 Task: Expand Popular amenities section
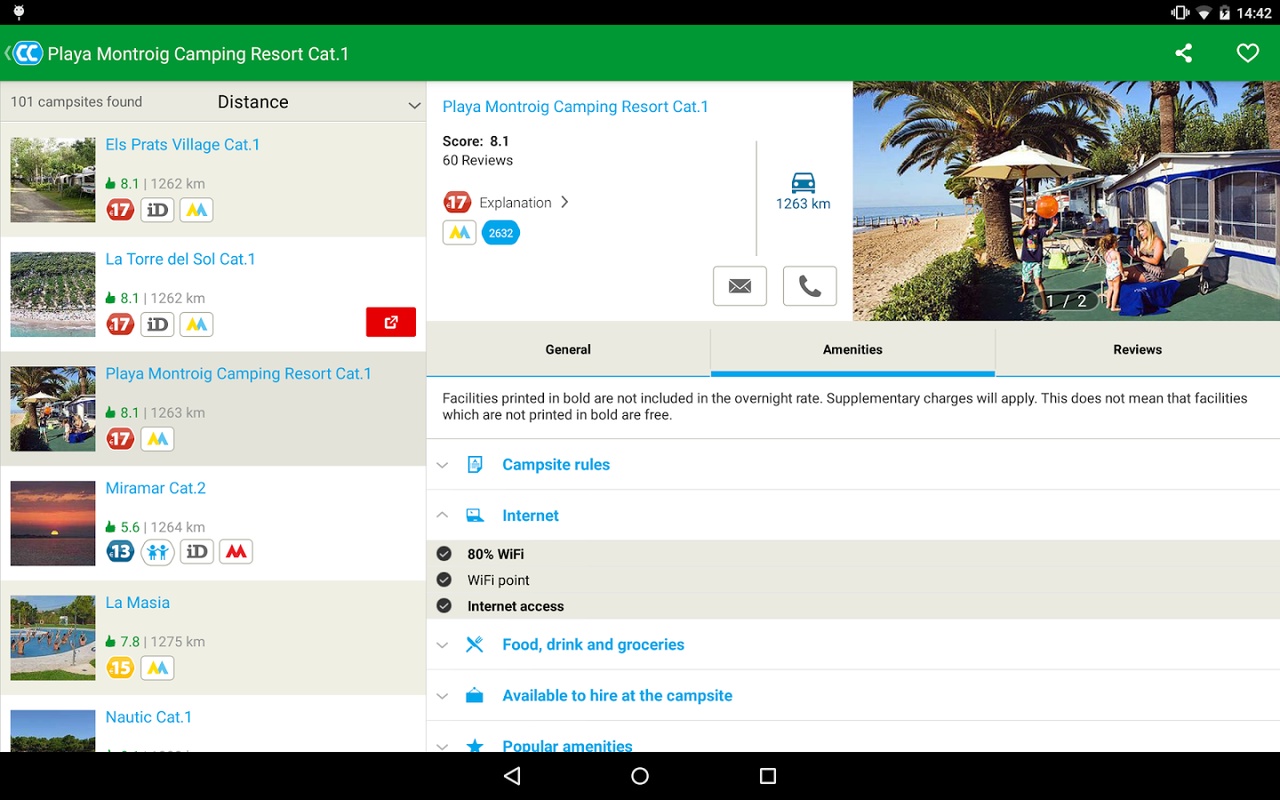(x=853, y=738)
